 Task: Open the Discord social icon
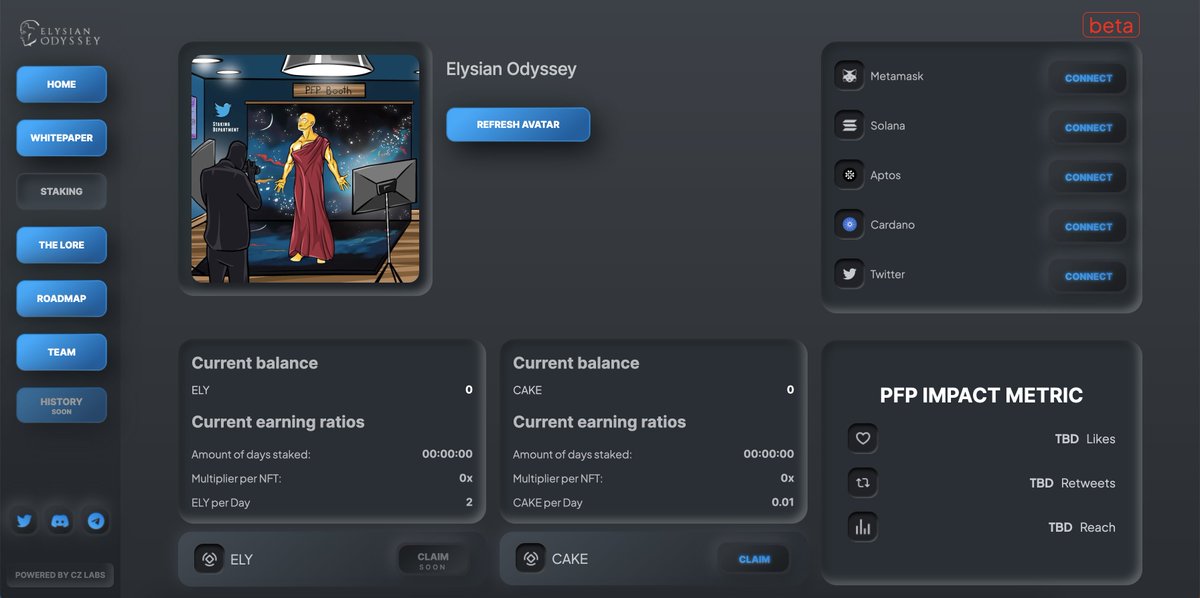click(x=61, y=521)
